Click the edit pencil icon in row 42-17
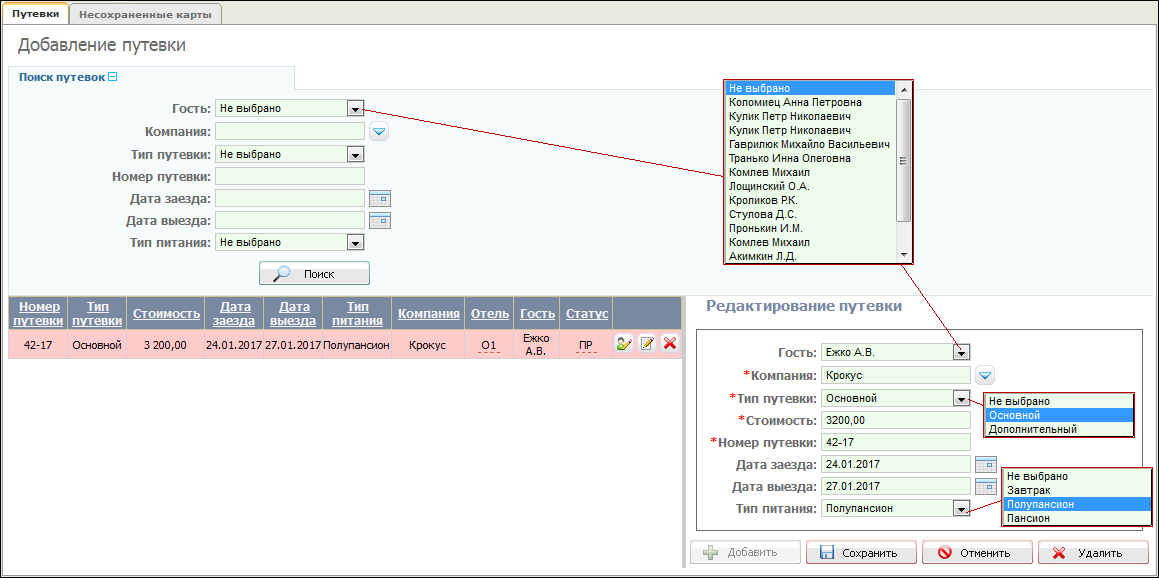The height and width of the screenshot is (578, 1159). coord(647,344)
